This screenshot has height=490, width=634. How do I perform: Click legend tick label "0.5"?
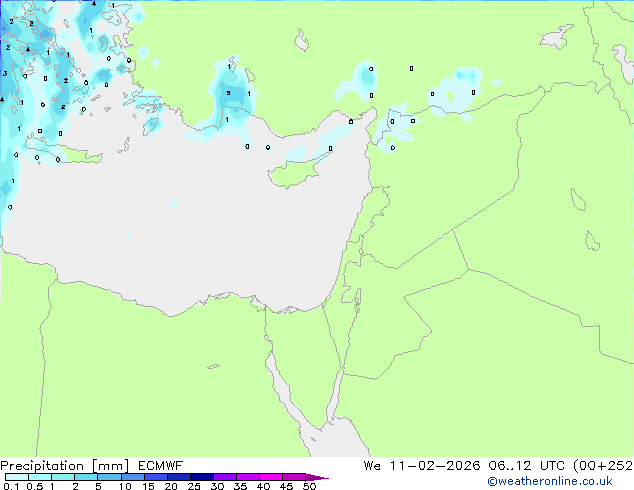coord(34,486)
